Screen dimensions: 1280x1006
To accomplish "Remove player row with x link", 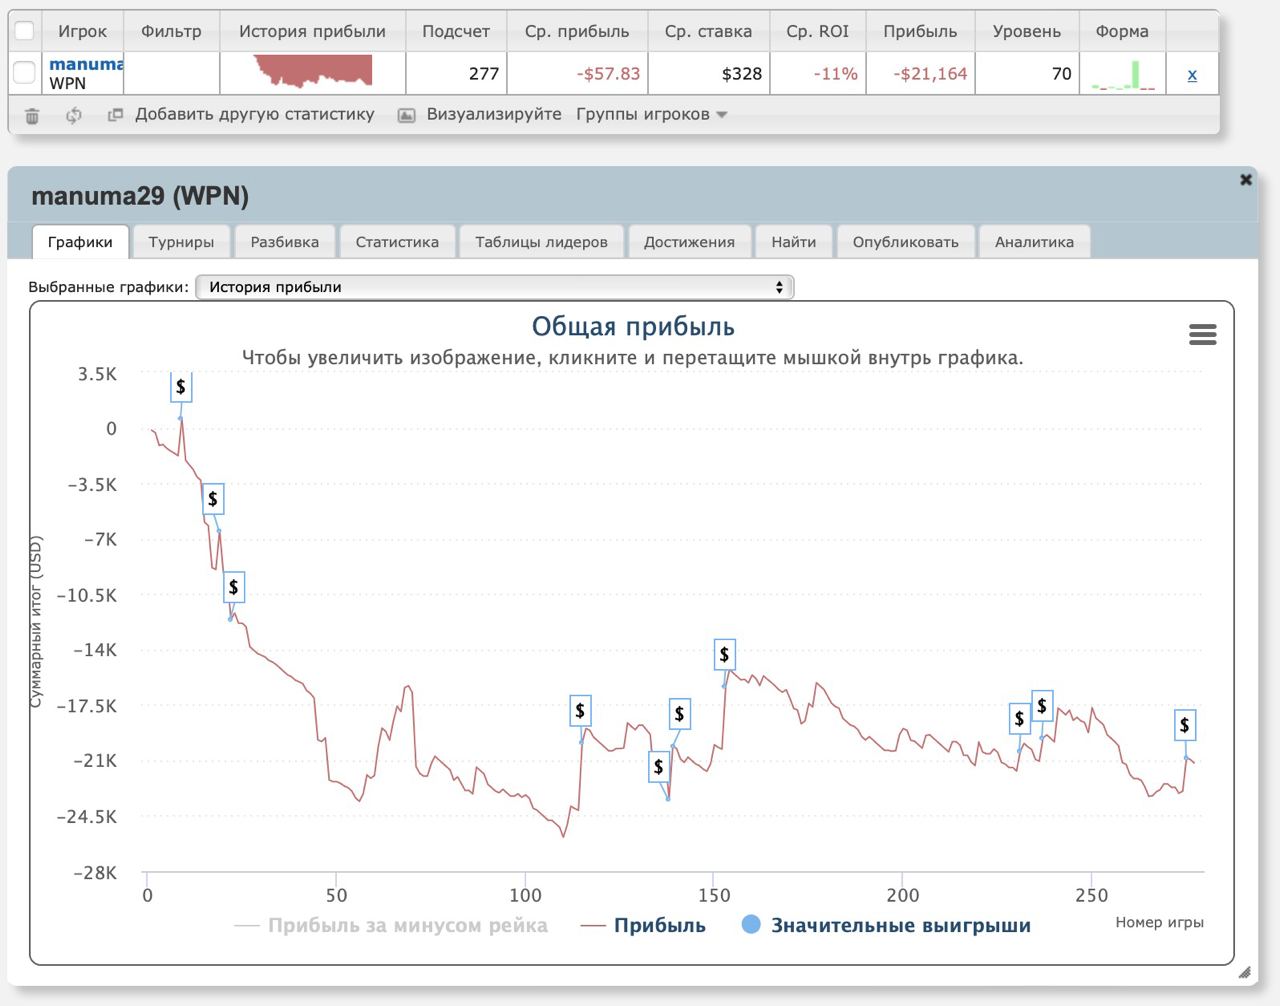I will [x=1192, y=75].
